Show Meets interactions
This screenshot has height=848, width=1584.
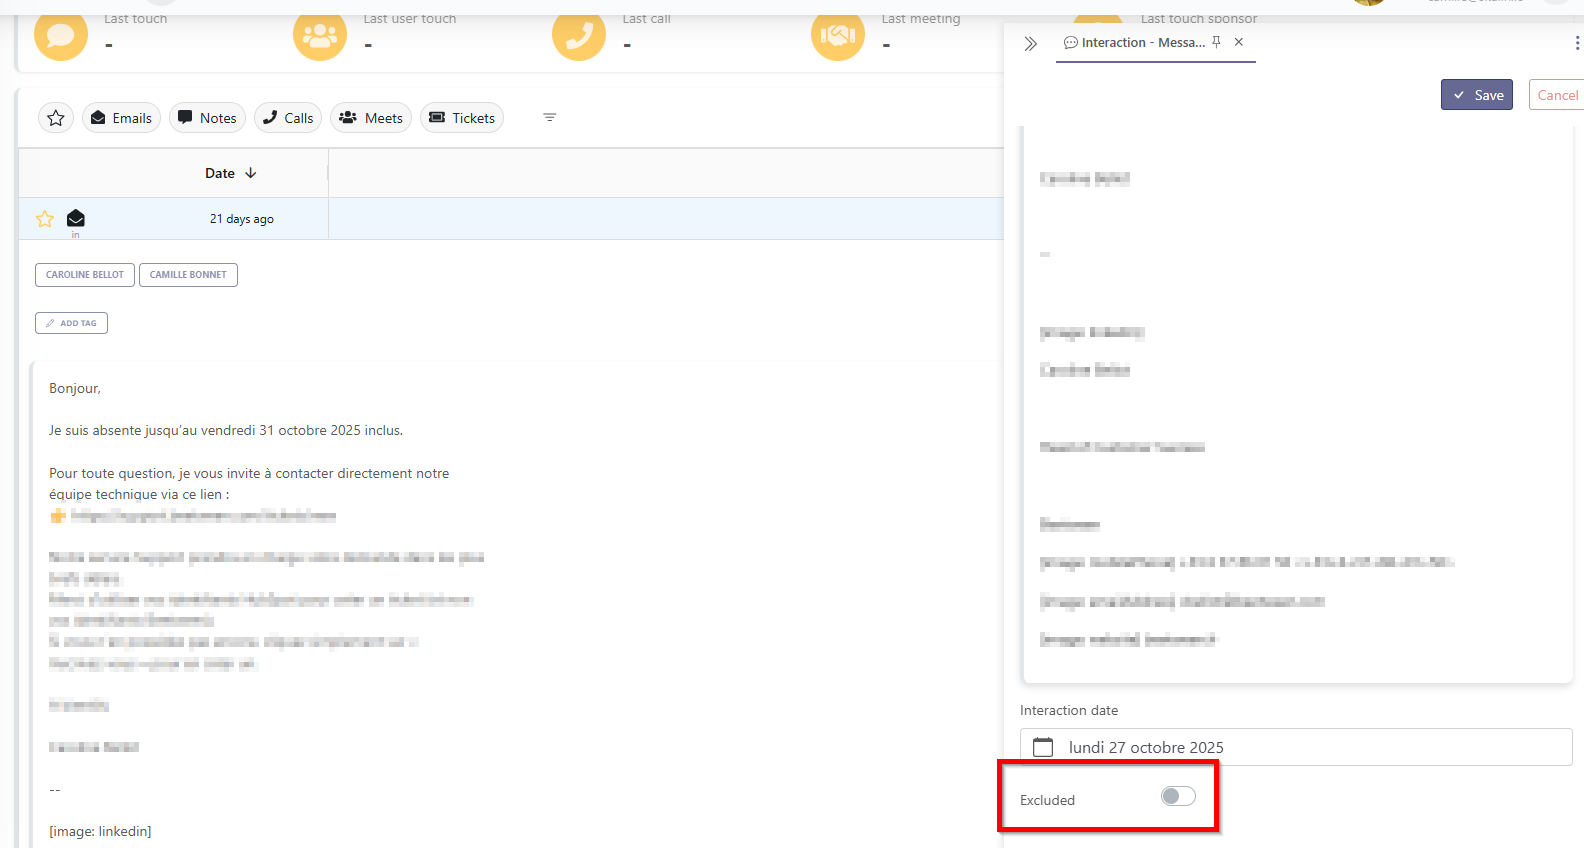(x=371, y=118)
